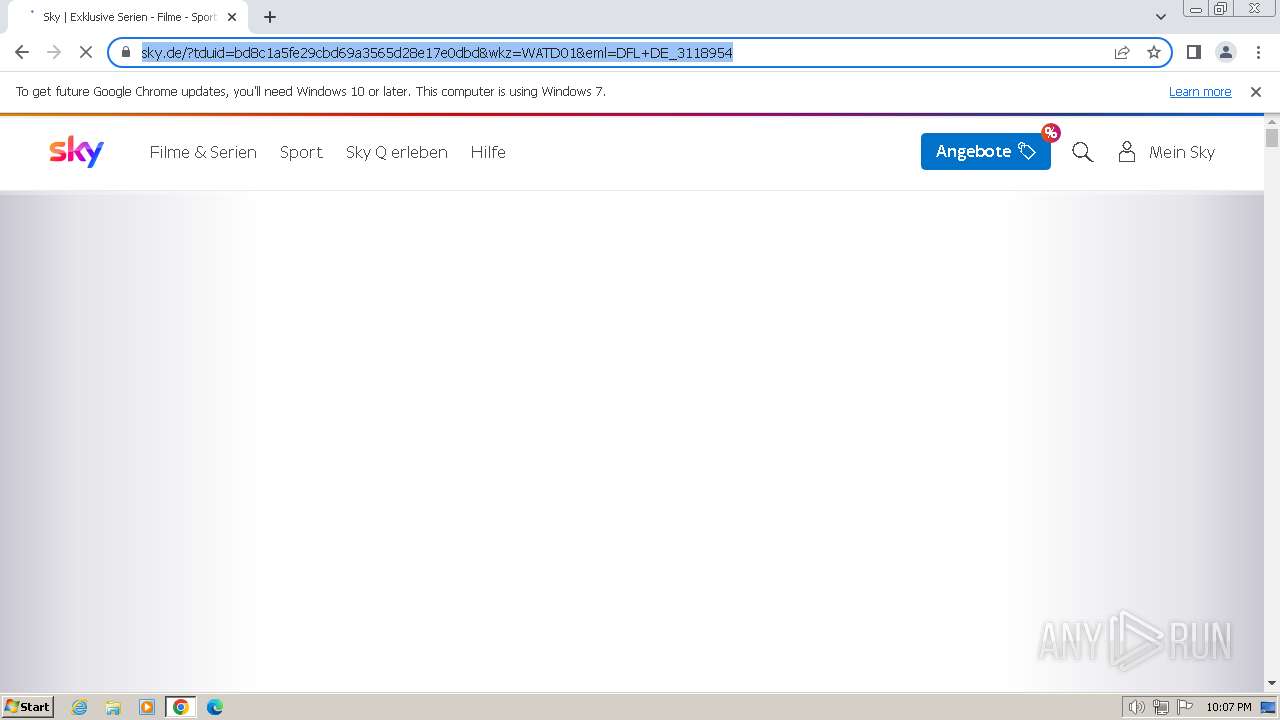Go back to previous page
The image size is (1280, 720).
pos(22,52)
